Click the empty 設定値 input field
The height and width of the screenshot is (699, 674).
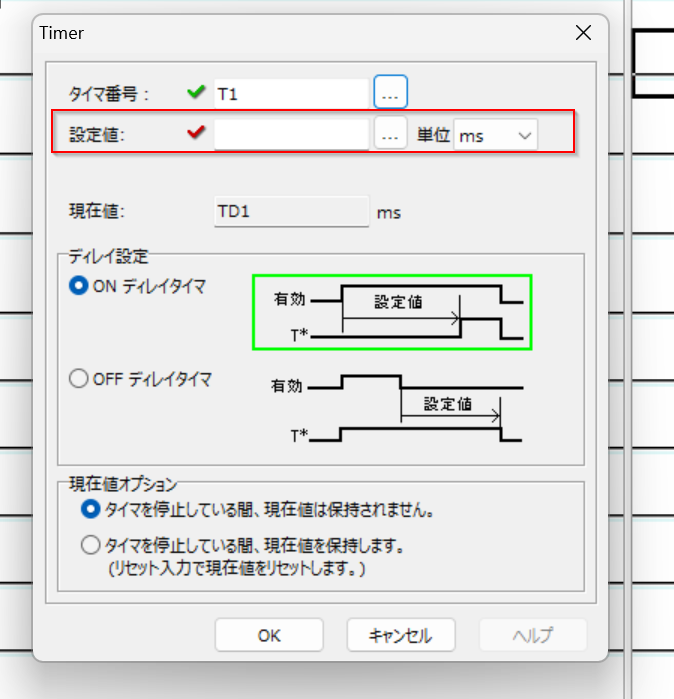click(291, 134)
